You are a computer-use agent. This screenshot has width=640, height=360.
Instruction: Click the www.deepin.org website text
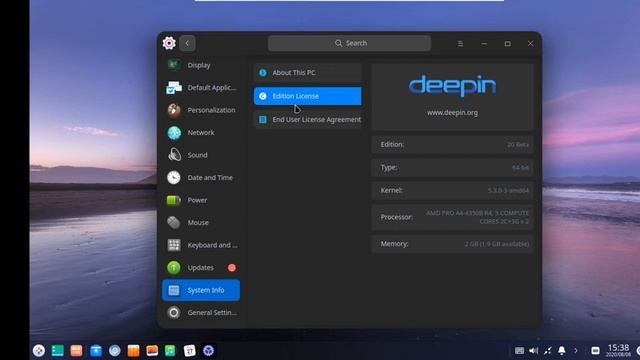click(452, 113)
